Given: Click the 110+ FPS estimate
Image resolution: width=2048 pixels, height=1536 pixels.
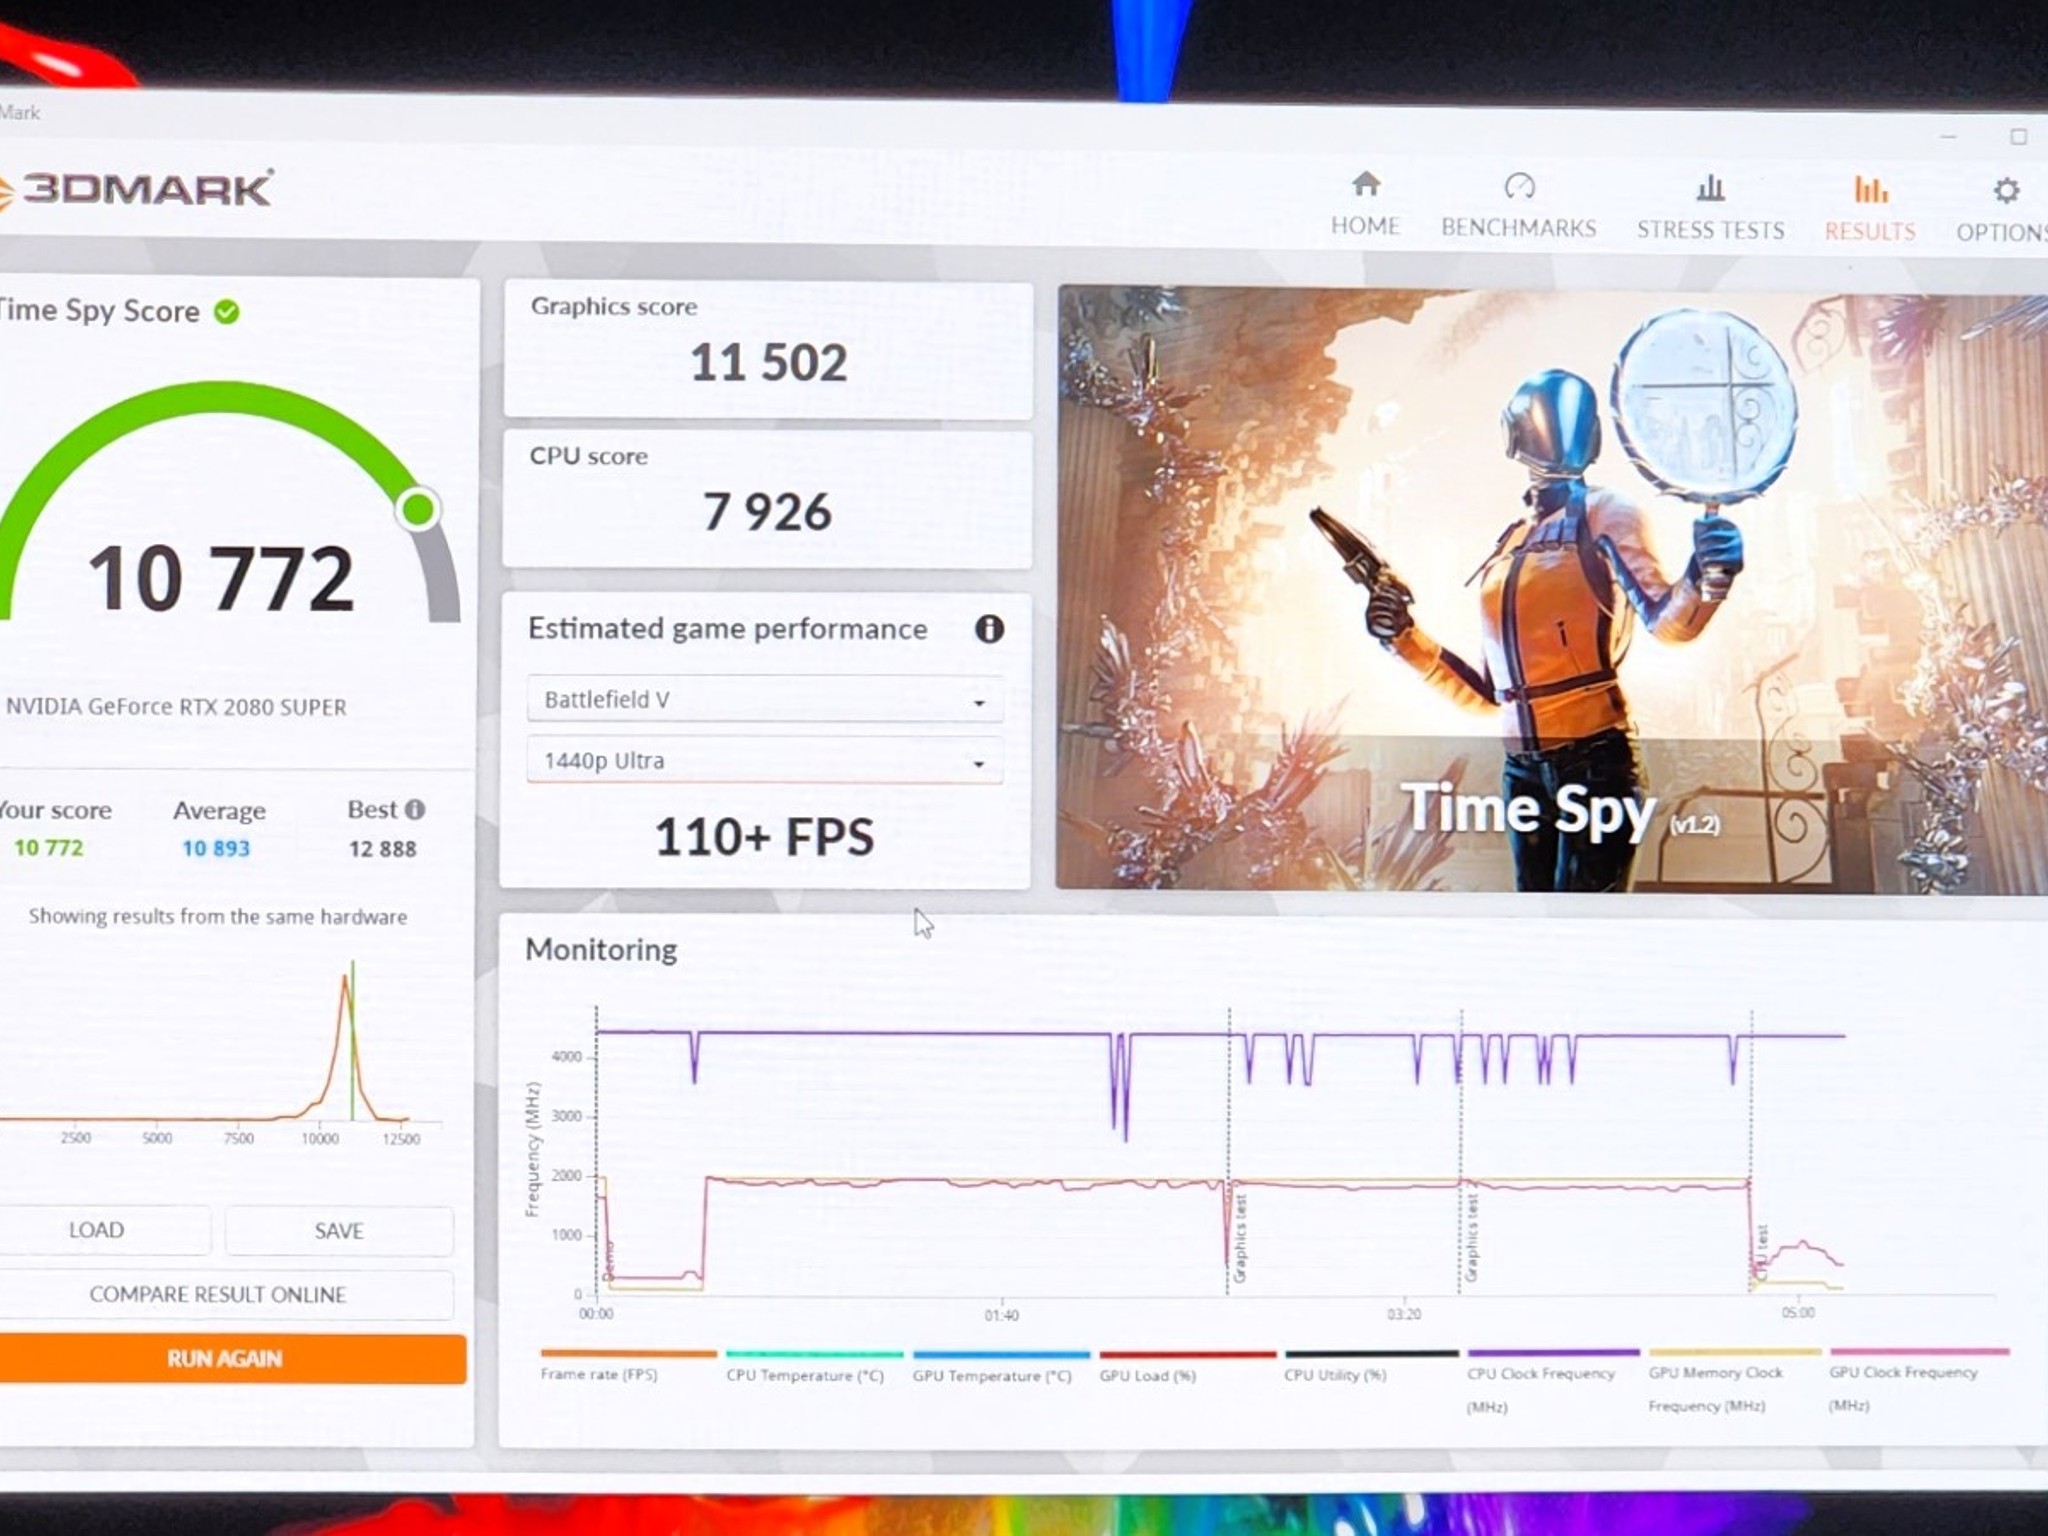Looking at the screenshot, I should tap(764, 837).
